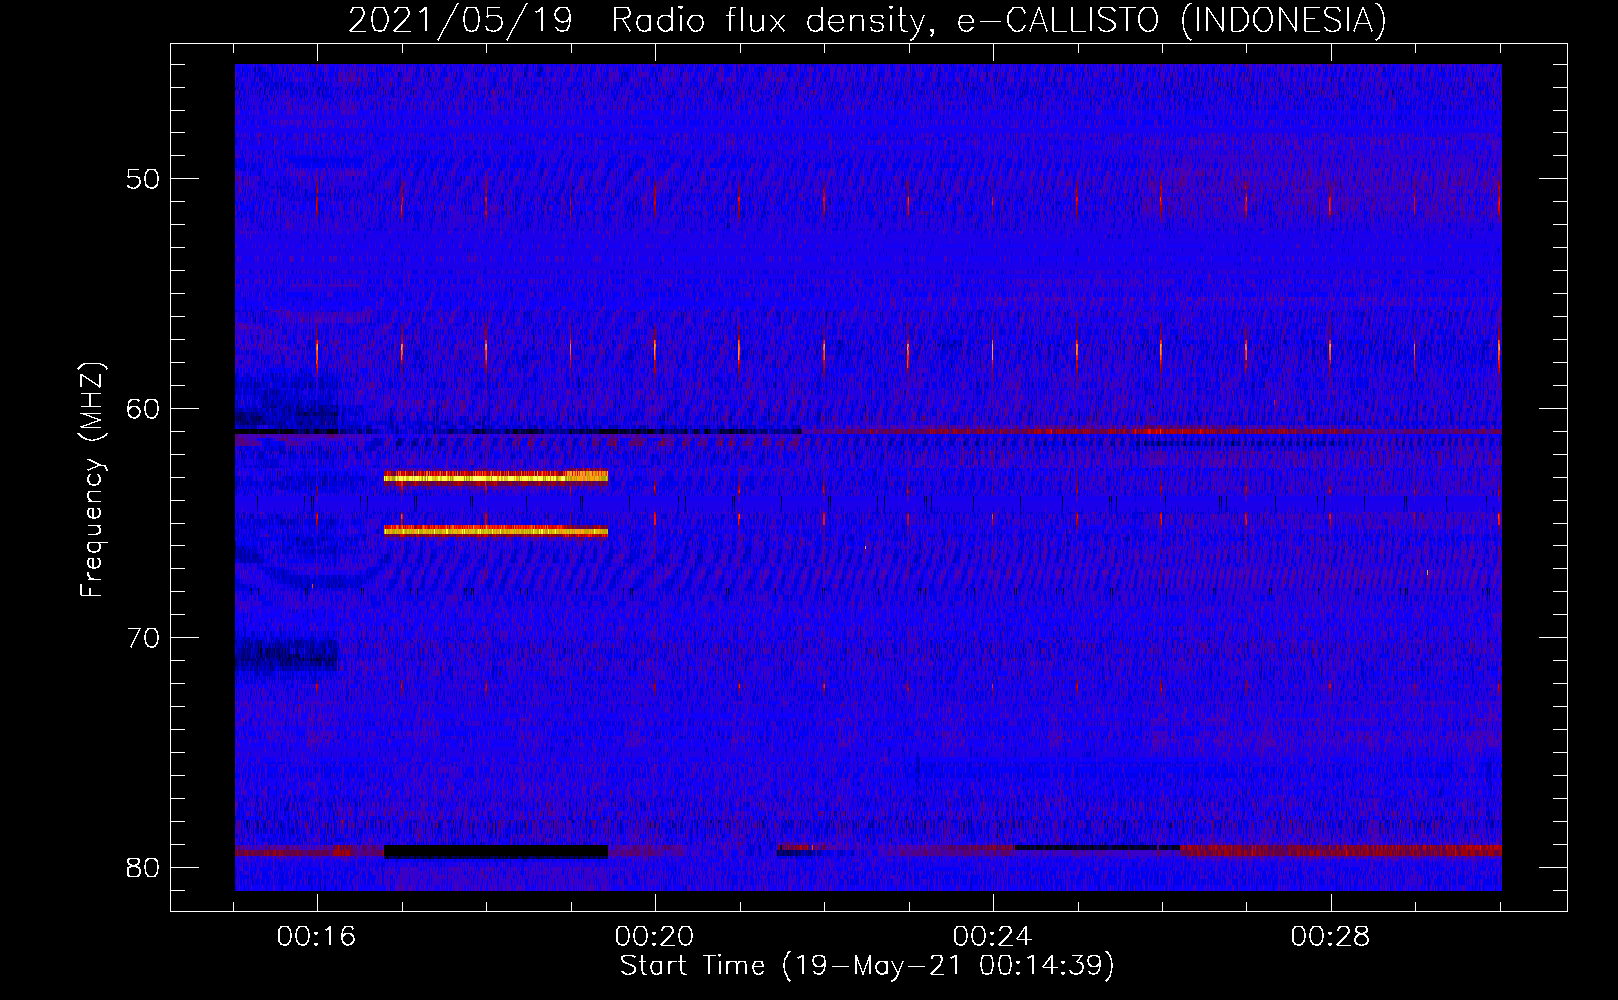1618x1000 pixels.
Task: Click the frequency tick label "60"
Action: click(143, 408)
